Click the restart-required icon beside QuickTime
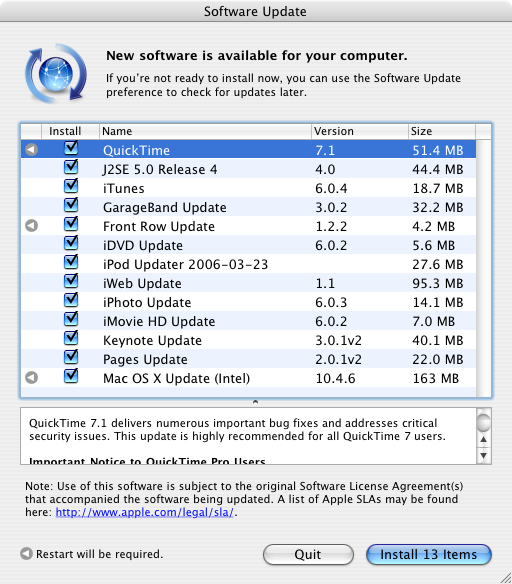 click(x=32, y=150)
